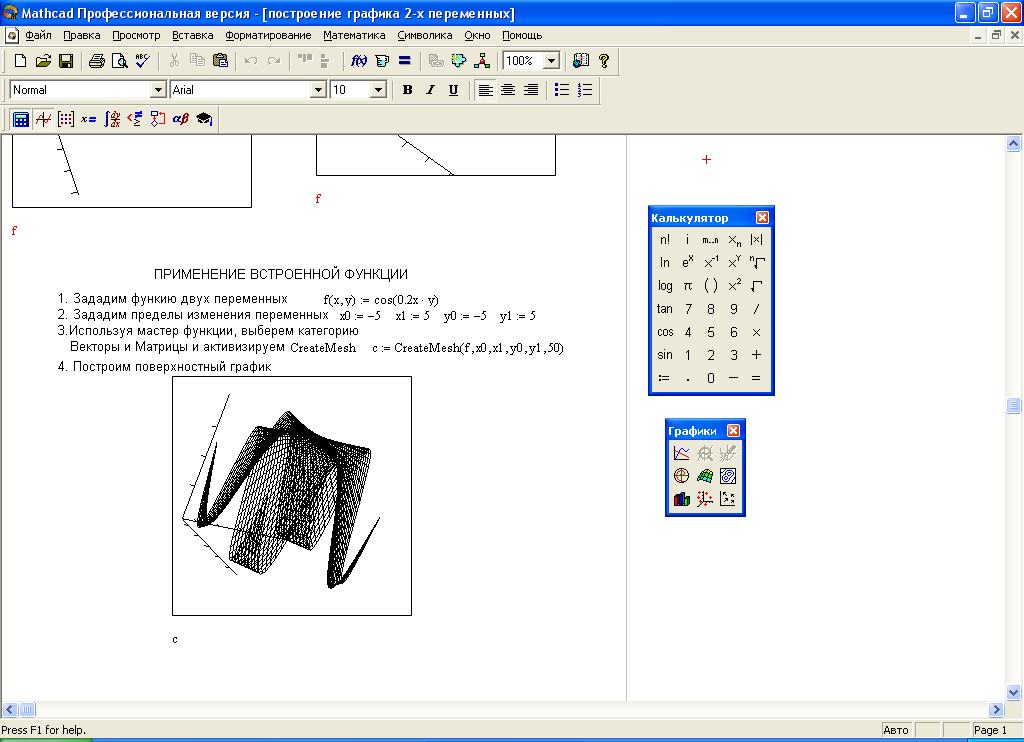The image size is (1024, 742).
Task: Select the 3D surface plot region
Action: click(292, 496)
